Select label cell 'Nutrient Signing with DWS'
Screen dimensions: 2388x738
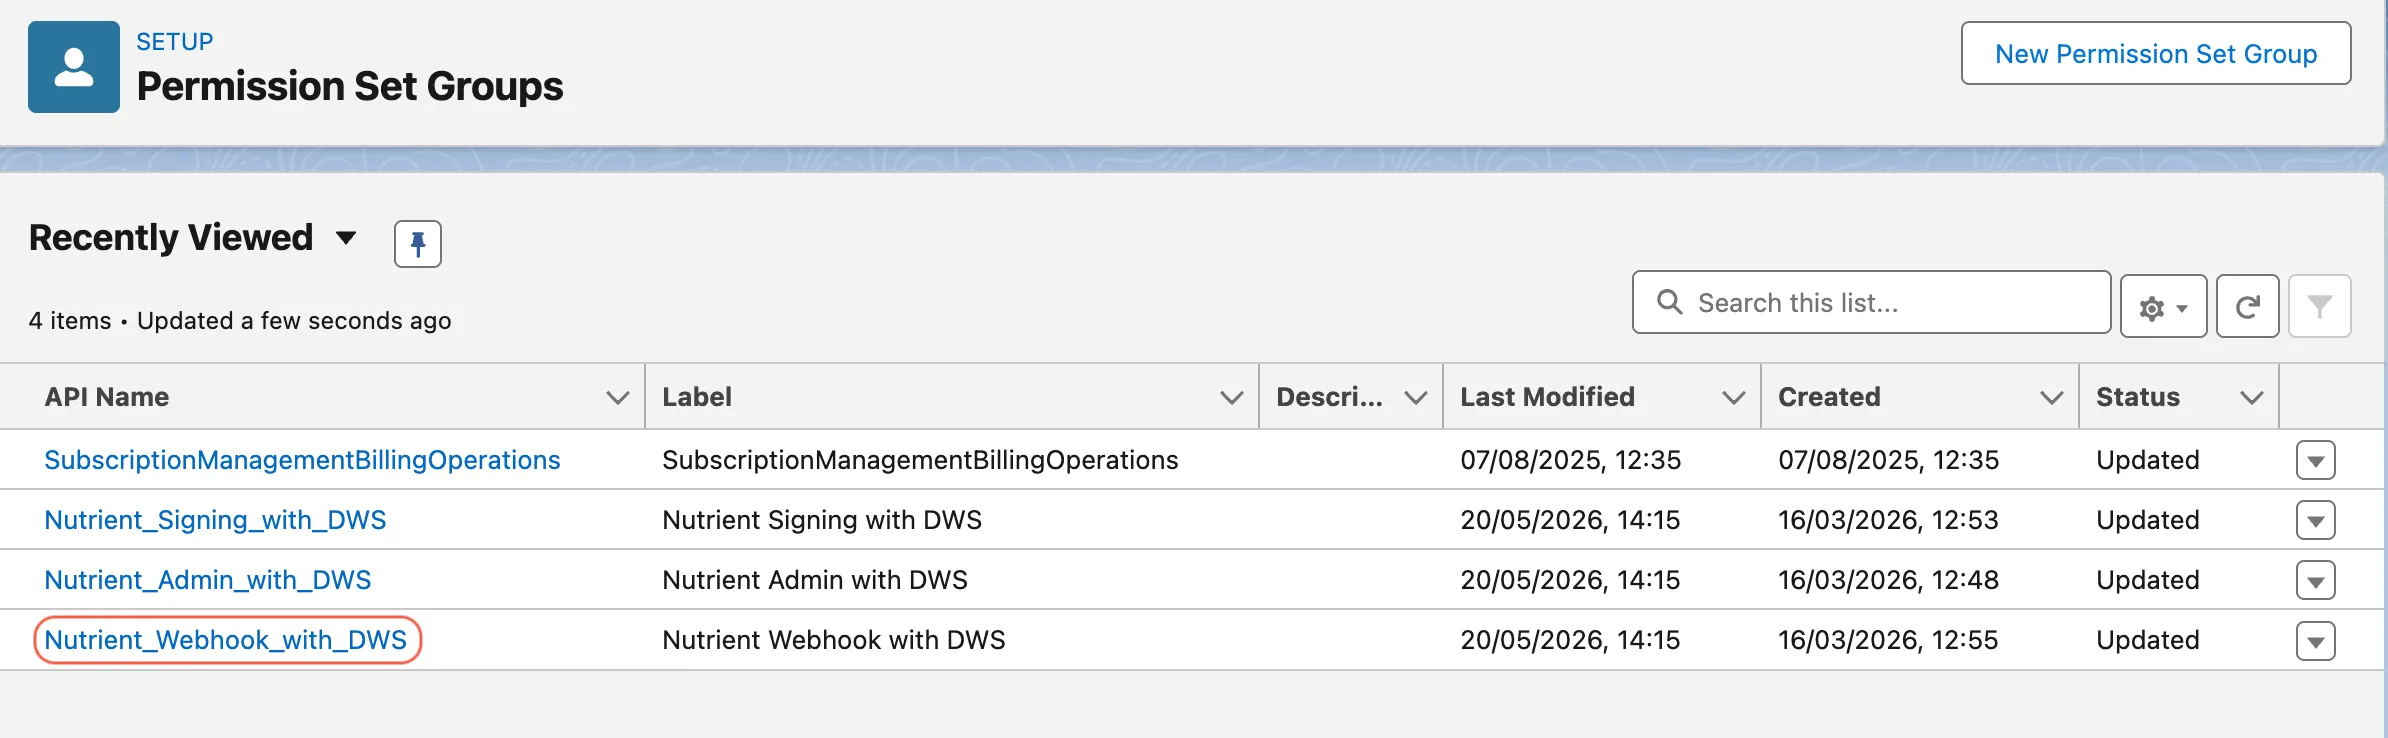point(822,520)
